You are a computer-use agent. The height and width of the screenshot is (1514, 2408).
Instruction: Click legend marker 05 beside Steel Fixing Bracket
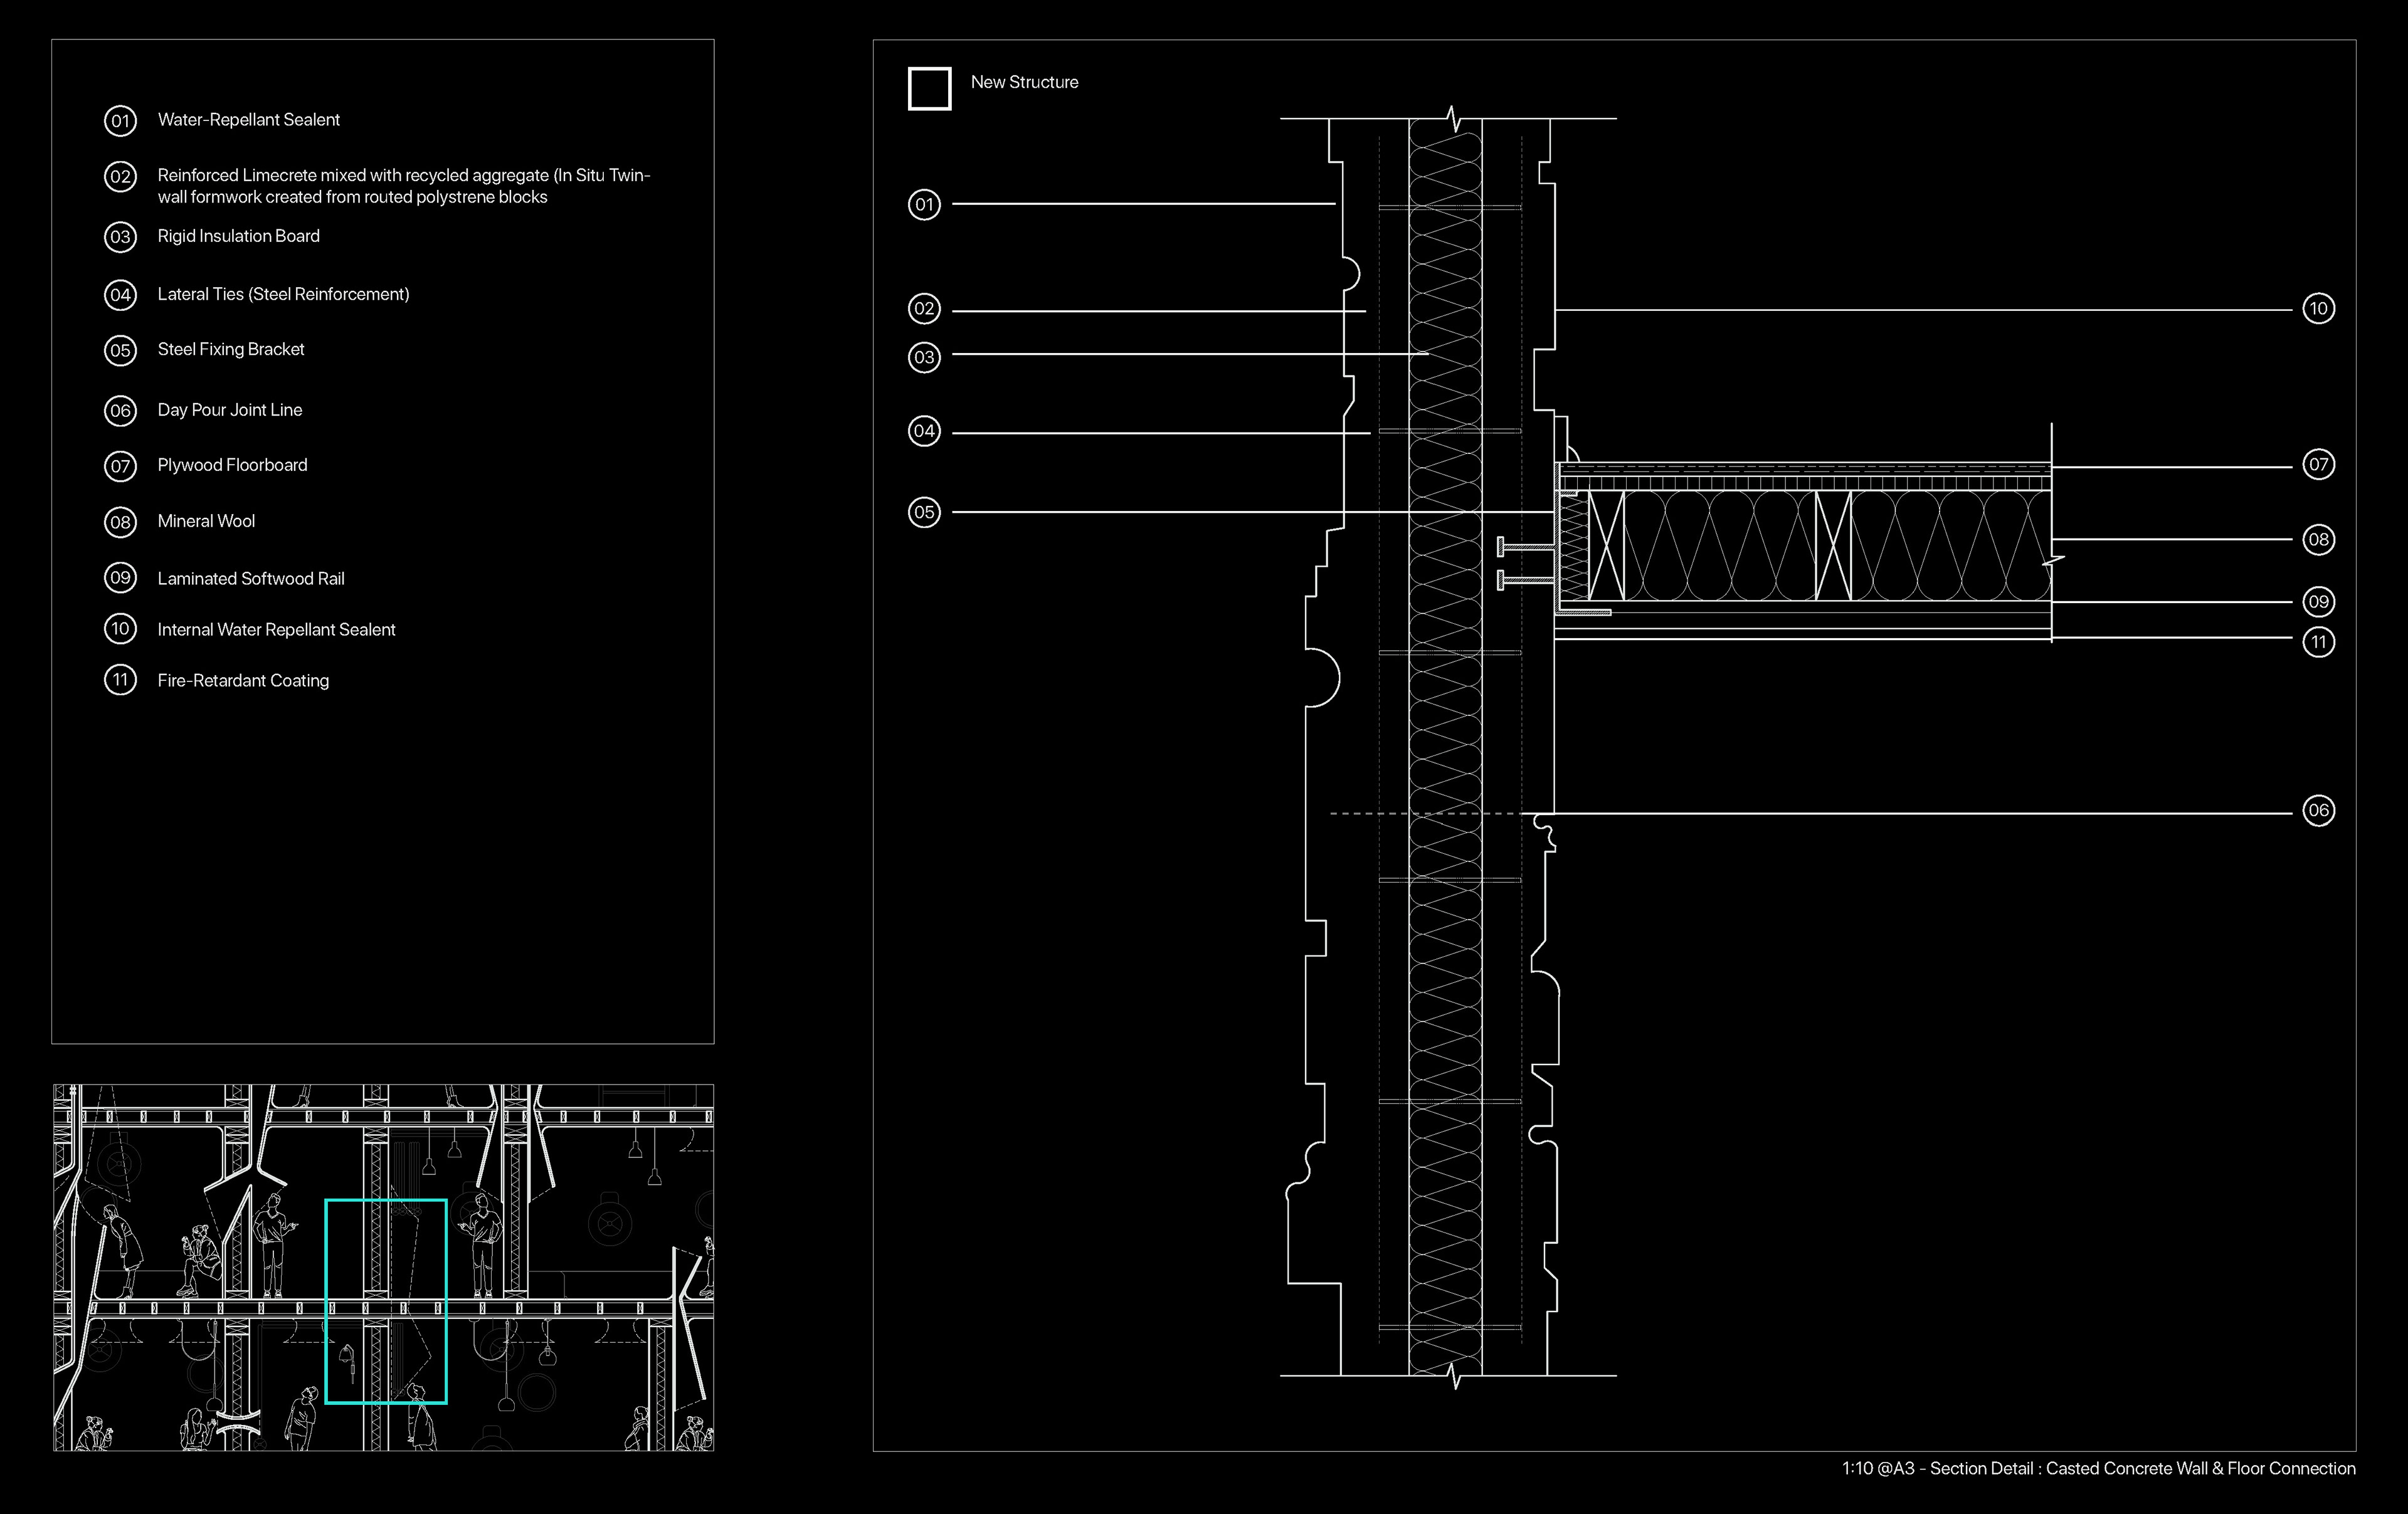pyautogui.click(x=120, y=350)
